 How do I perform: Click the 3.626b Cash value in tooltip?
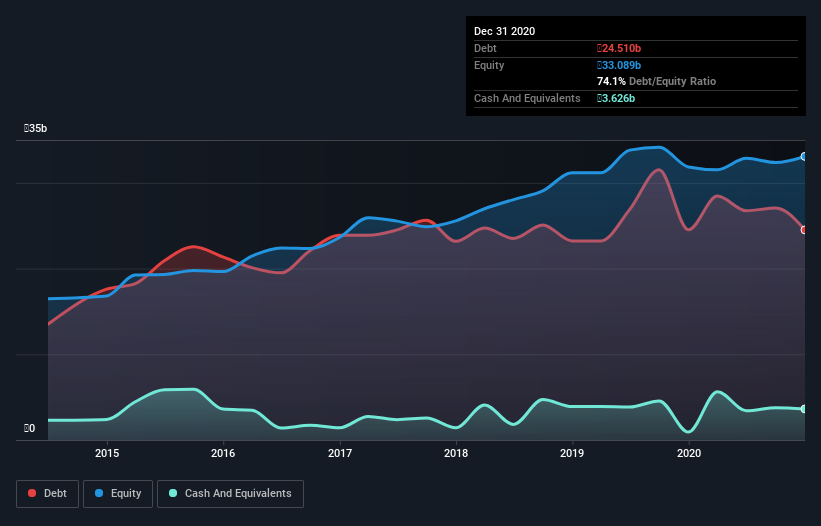point(616,98)
